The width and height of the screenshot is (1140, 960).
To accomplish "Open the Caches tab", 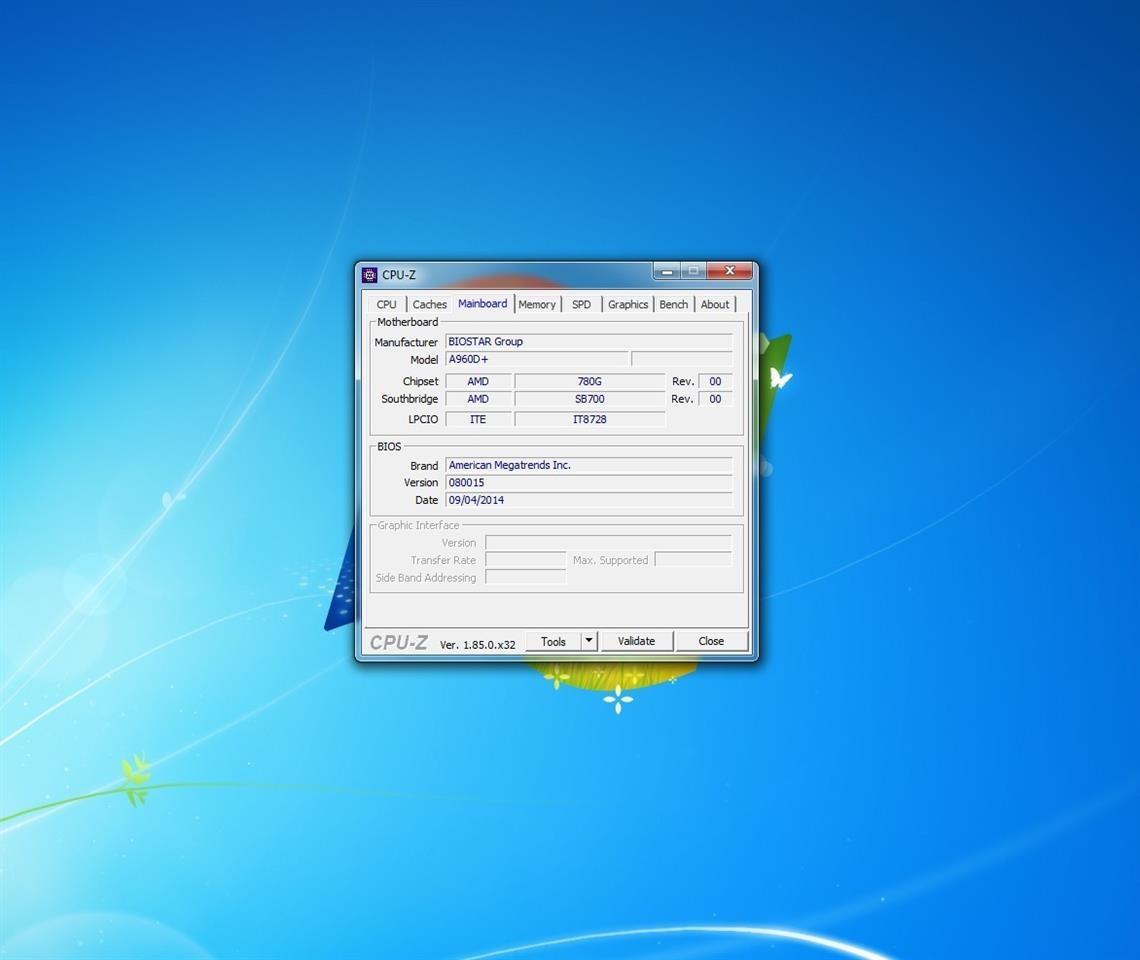I will coord(429,304).
